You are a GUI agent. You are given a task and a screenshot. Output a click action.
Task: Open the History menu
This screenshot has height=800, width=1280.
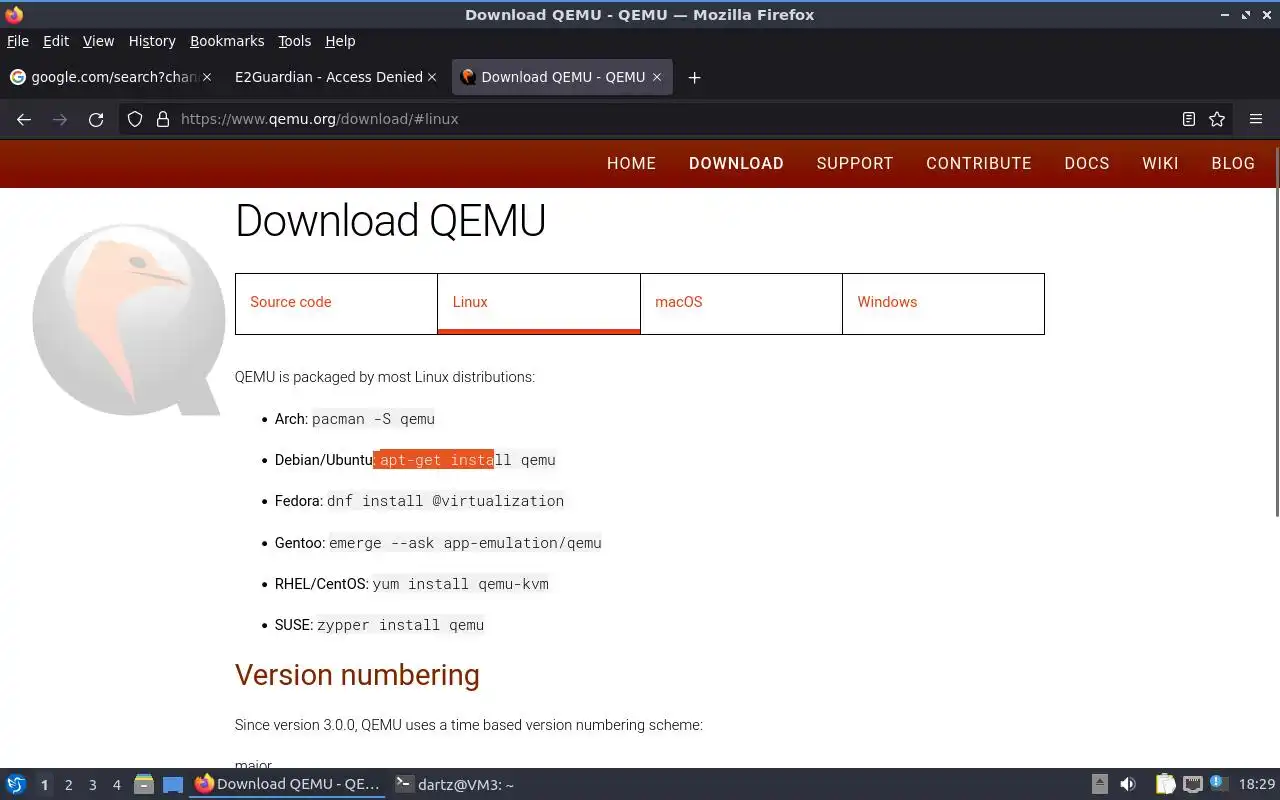pos(152,41)
